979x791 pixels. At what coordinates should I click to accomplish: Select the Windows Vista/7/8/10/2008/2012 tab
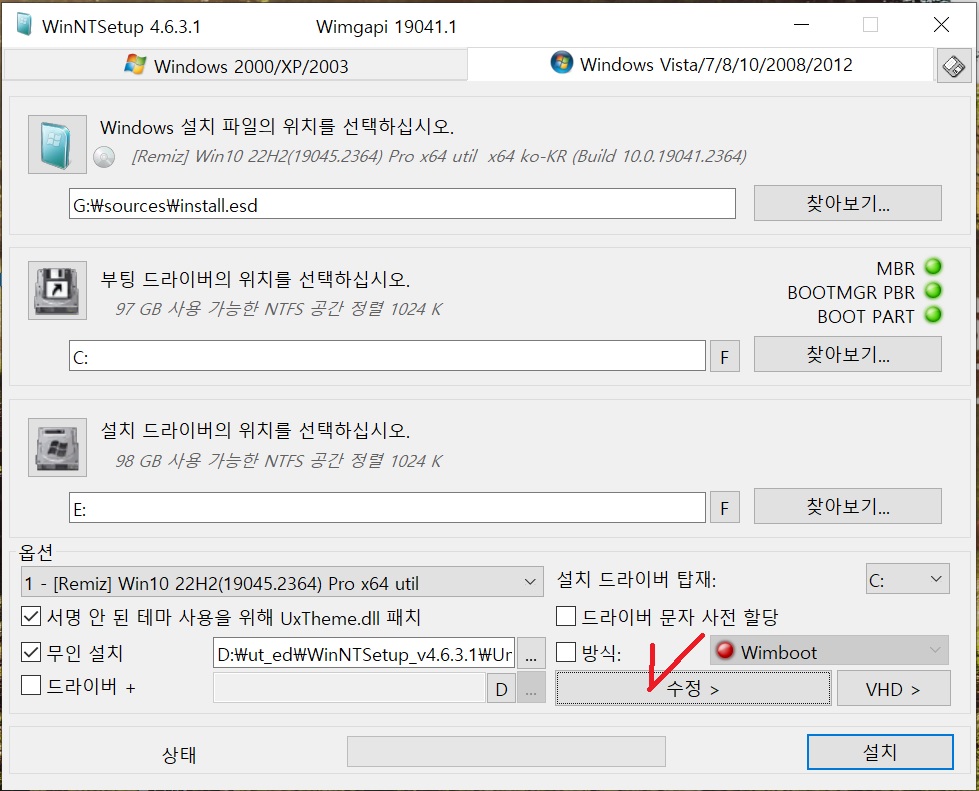pos(701,64)
